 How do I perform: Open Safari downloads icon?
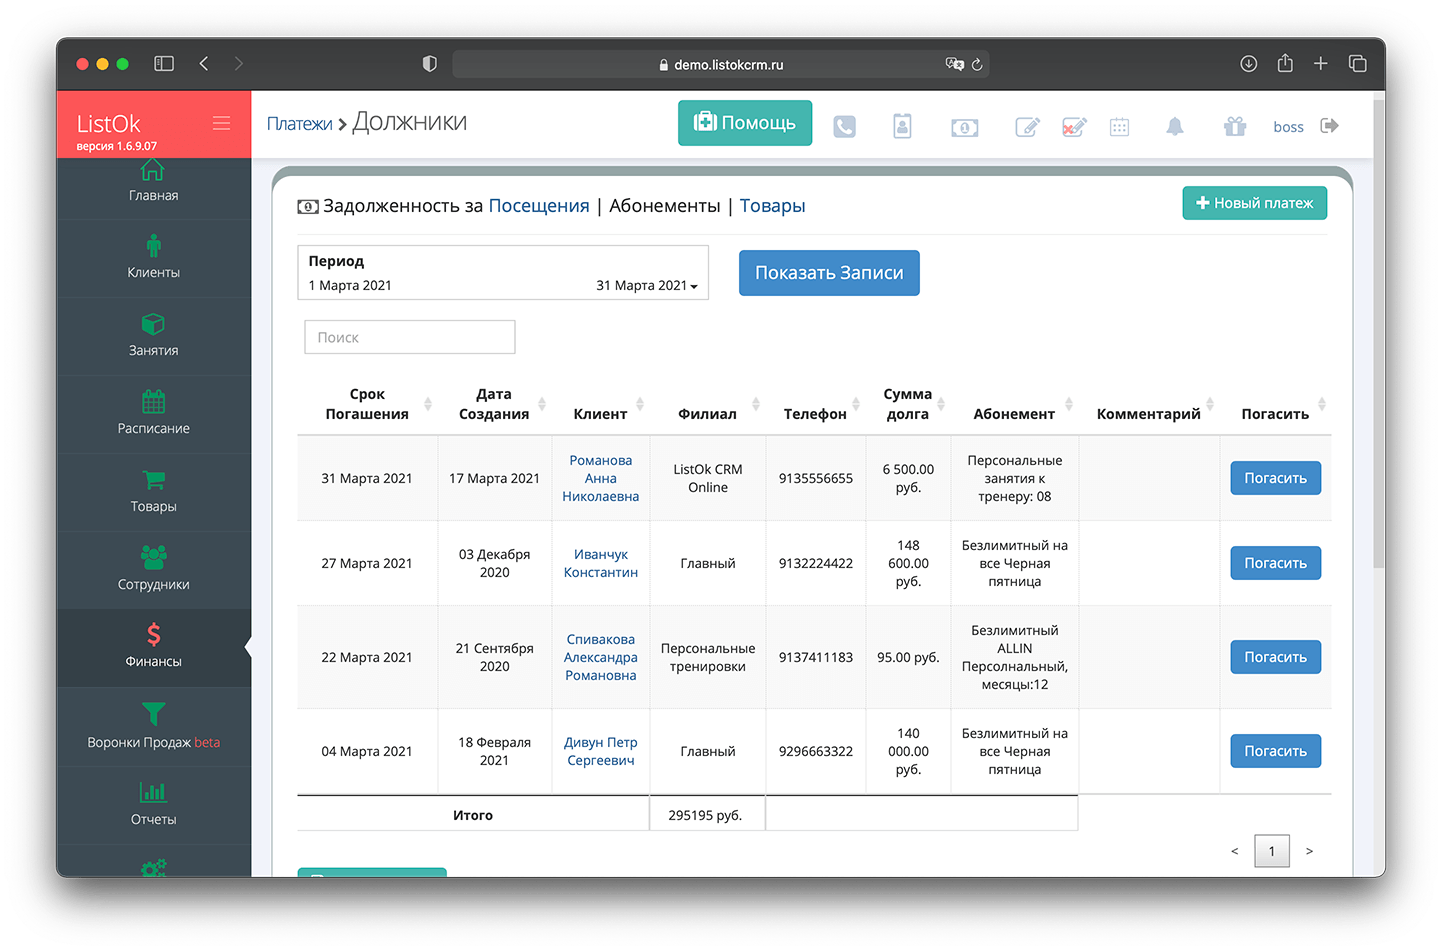(x=1249, y=64)
